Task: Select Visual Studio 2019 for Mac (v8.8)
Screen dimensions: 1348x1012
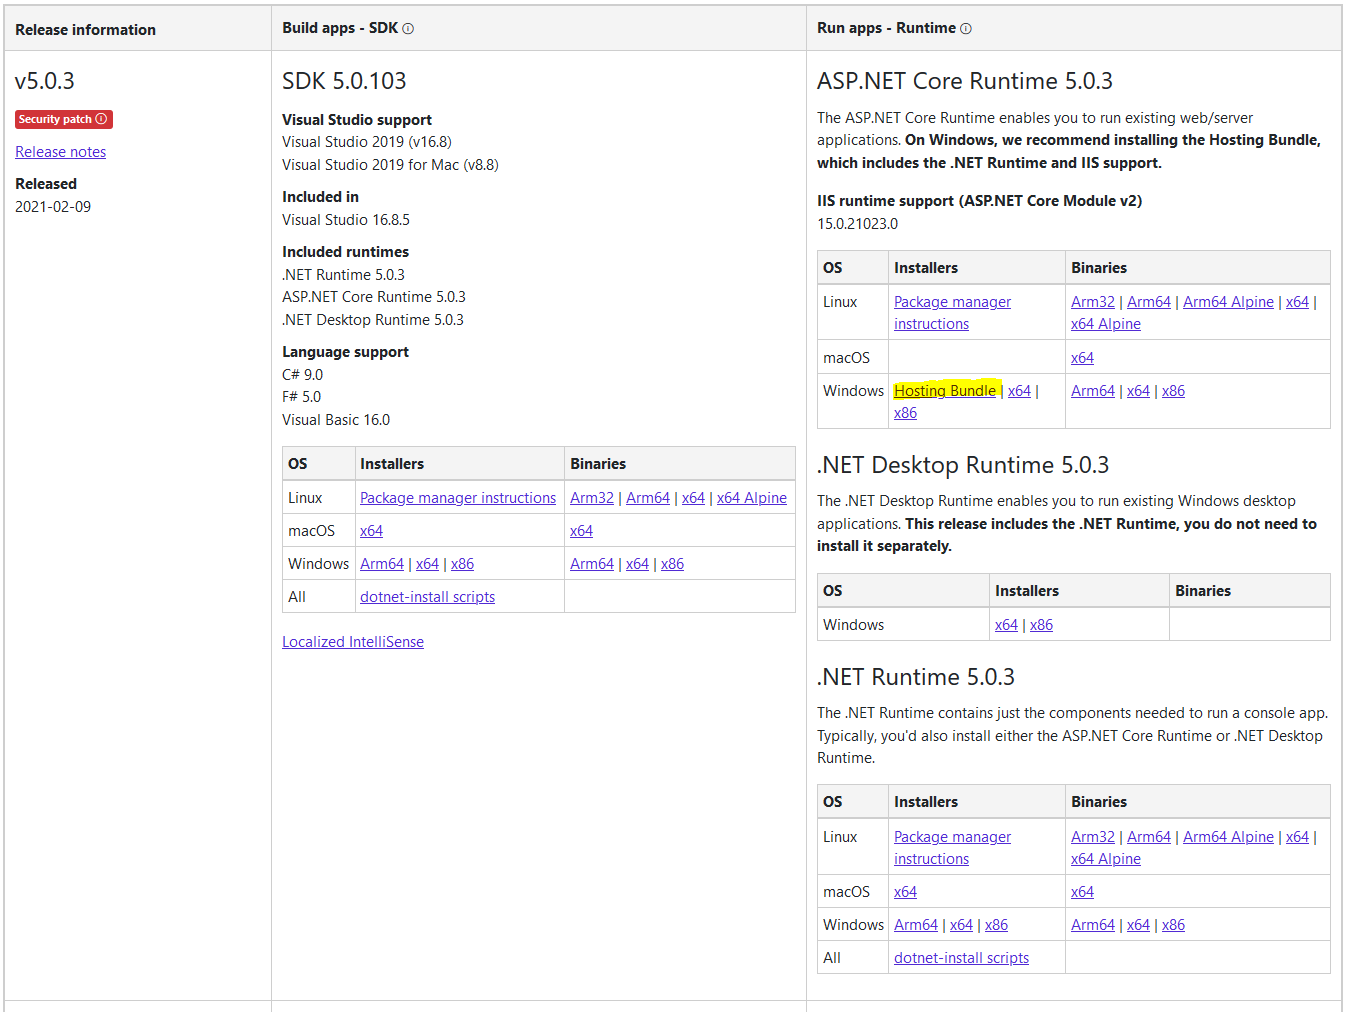Action: click(390, 165)
